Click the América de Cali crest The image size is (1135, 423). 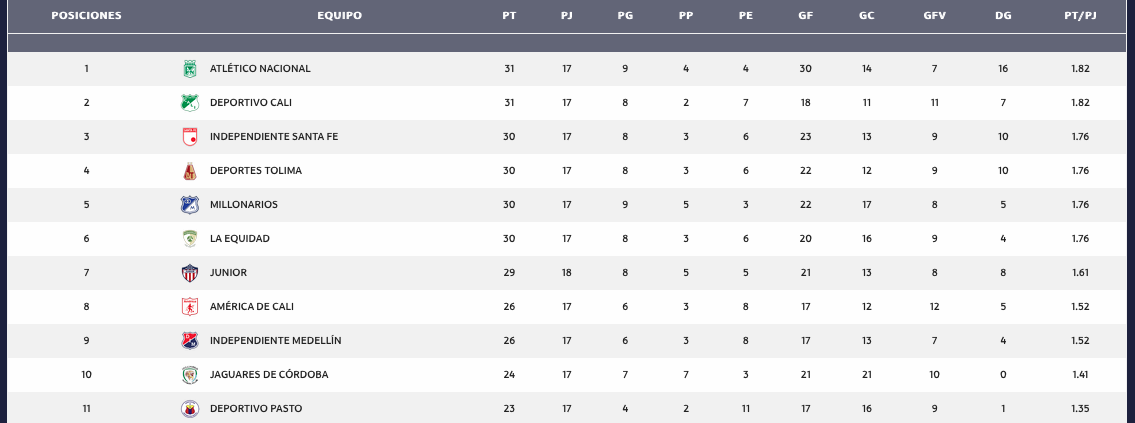coord(188,307)
